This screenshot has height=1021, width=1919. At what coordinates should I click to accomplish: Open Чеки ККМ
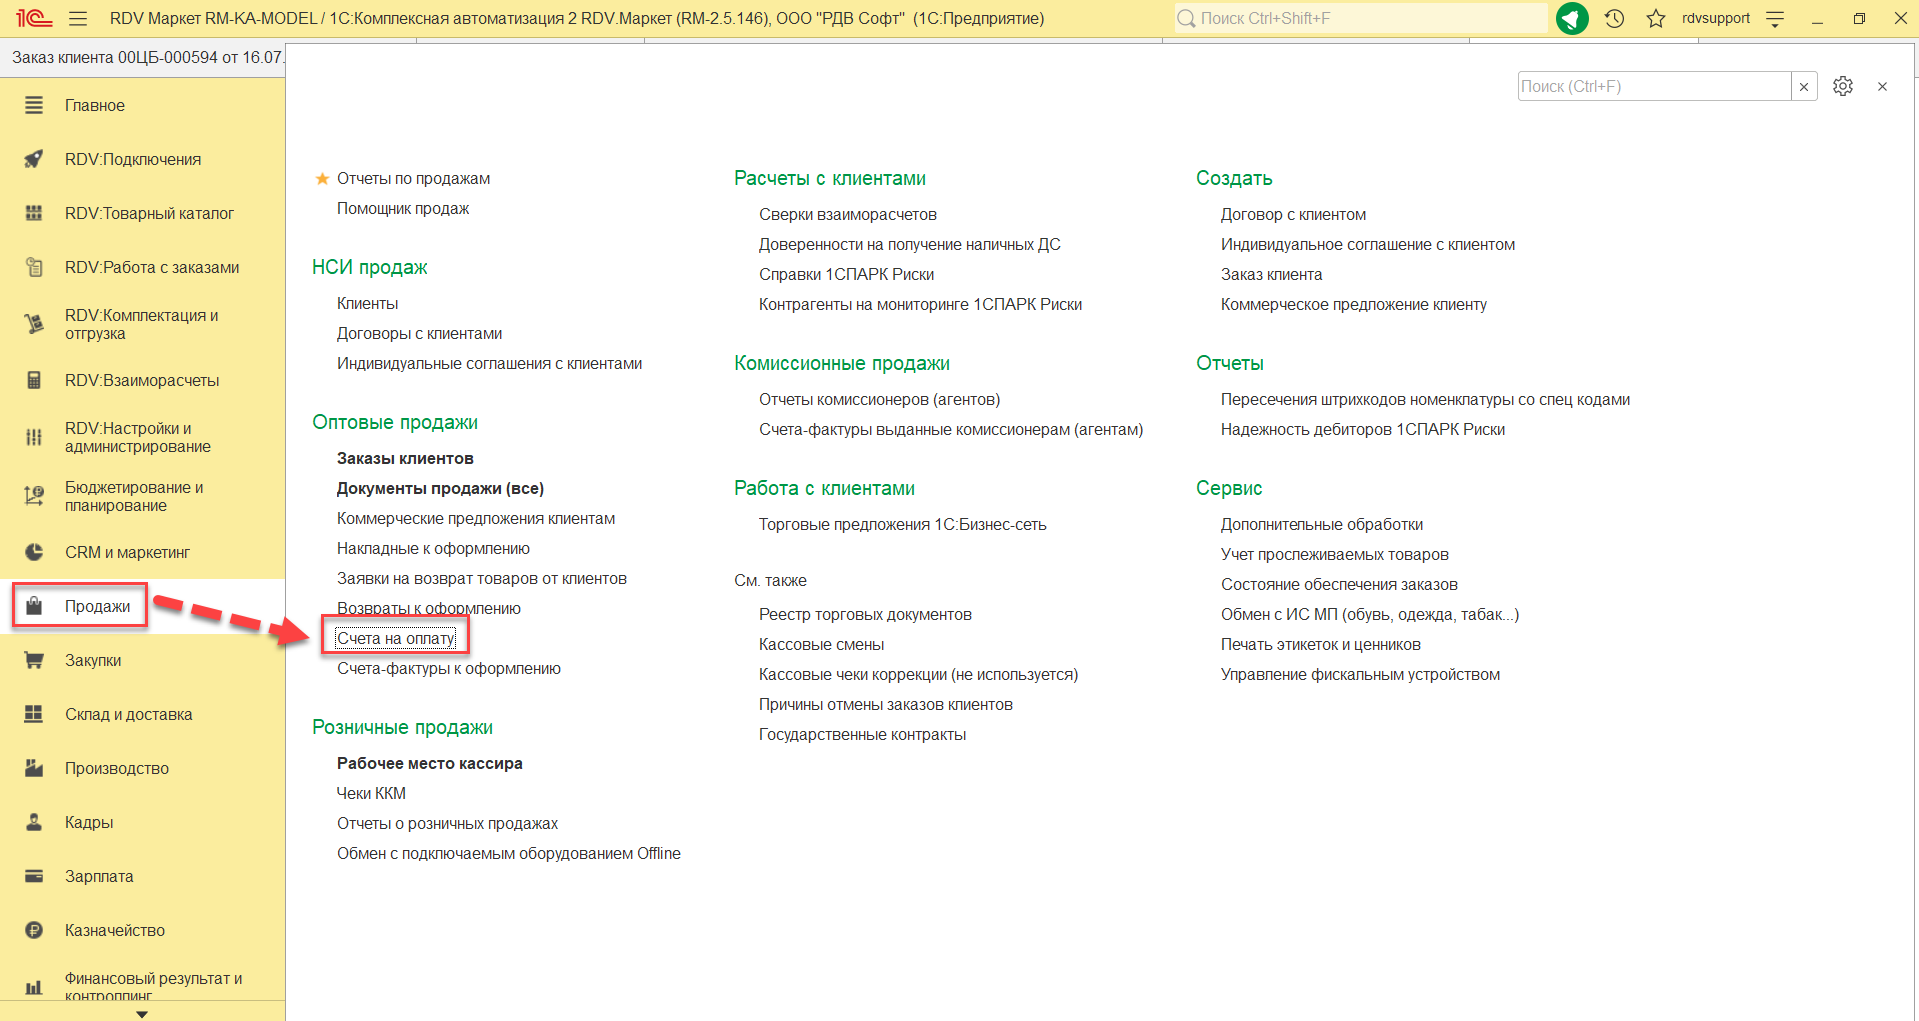pos(371,793)
